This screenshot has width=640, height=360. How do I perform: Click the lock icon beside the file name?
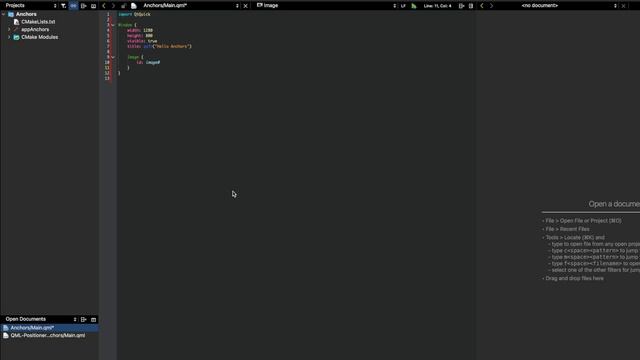[123, 6]
